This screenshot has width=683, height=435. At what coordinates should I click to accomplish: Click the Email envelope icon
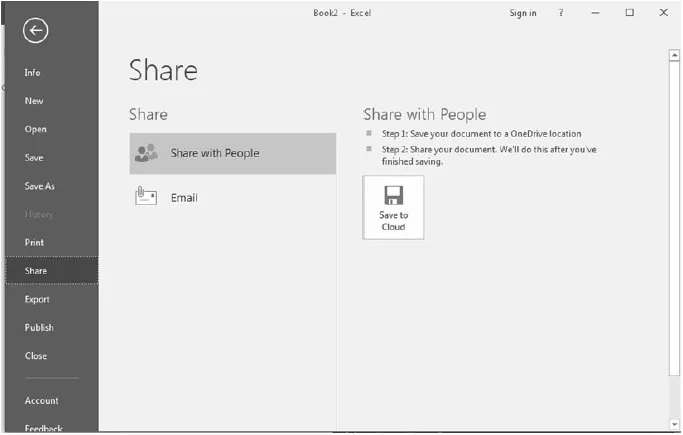pyautogui.click(x=146, y=197)
